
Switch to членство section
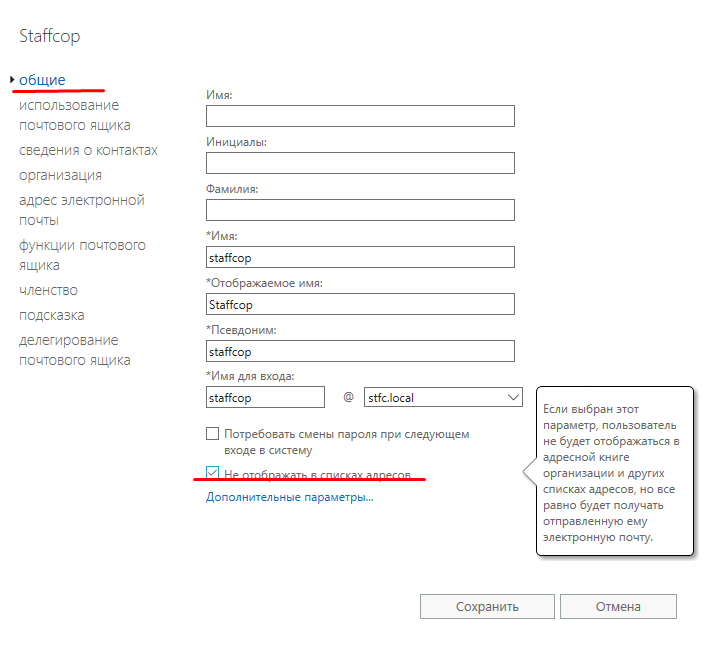(x=48, y=290)
